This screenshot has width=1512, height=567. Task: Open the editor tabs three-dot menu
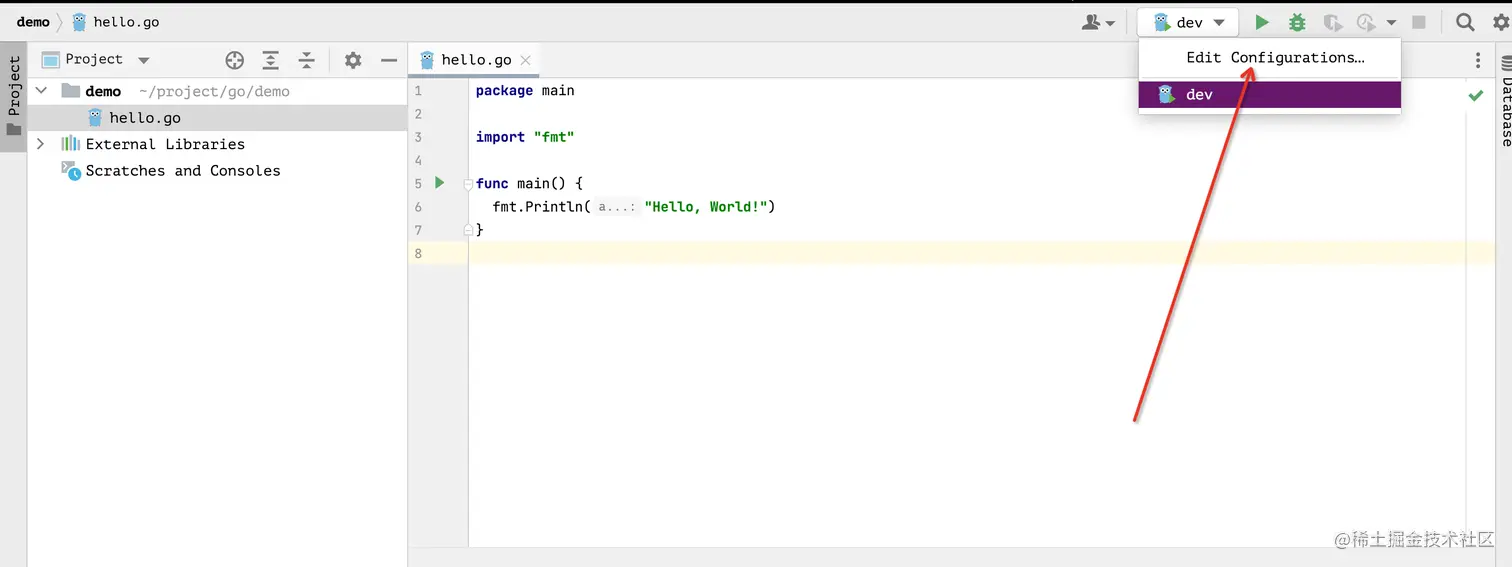[x=1478, y=60]
